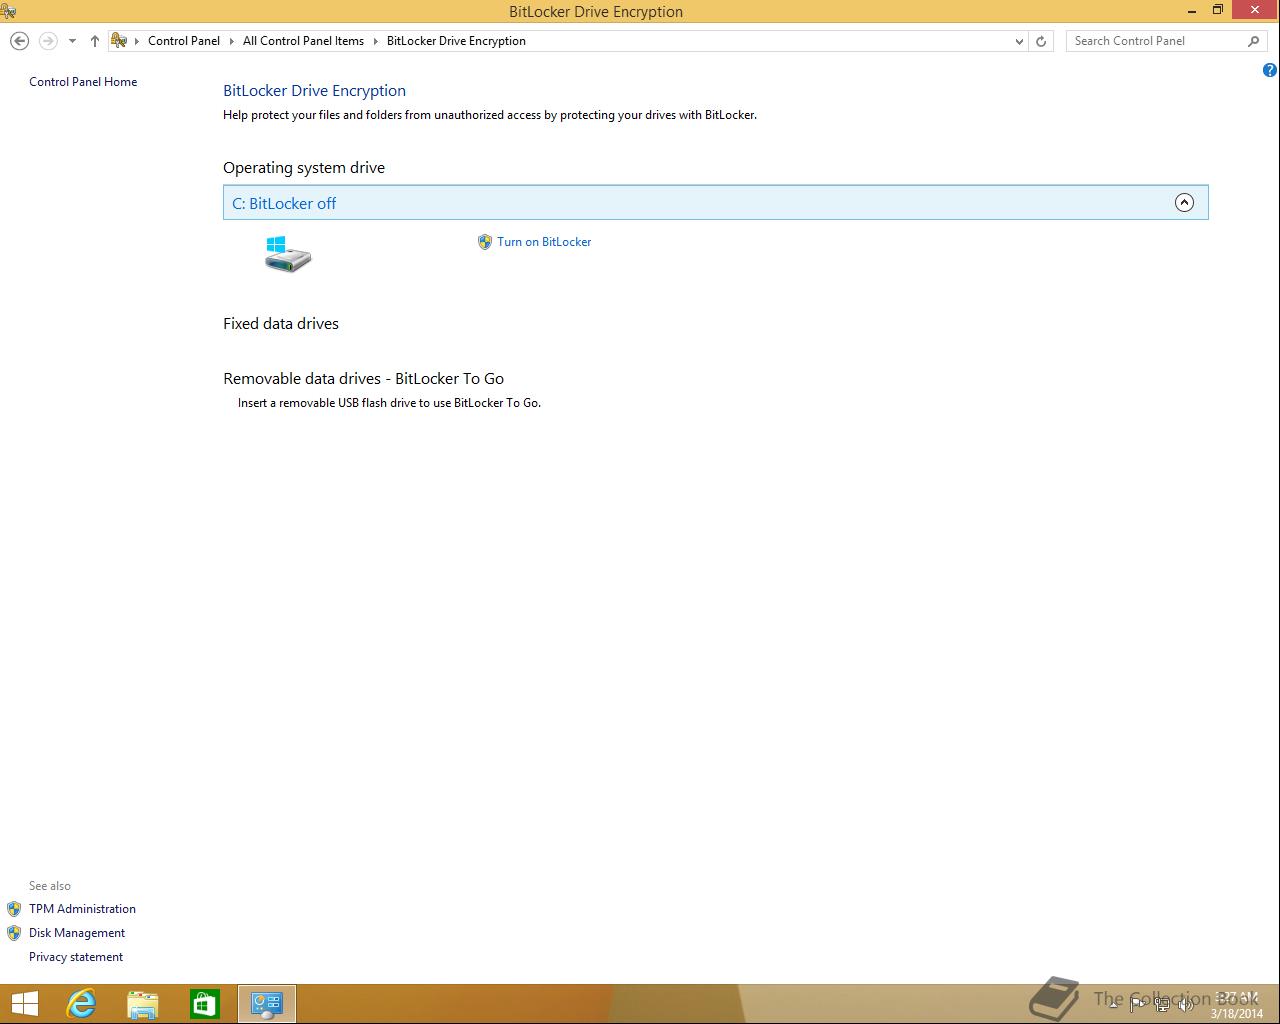The height and width of the screenshot is (1024, 1280).
Task: Click the Control Panel taskbar button
Action: pyautogui.click(x=267, y=1004)
